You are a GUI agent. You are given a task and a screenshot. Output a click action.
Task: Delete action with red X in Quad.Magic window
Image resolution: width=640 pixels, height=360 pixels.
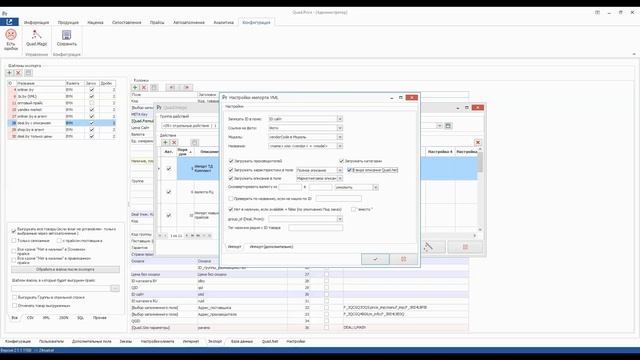click(174, 142)
